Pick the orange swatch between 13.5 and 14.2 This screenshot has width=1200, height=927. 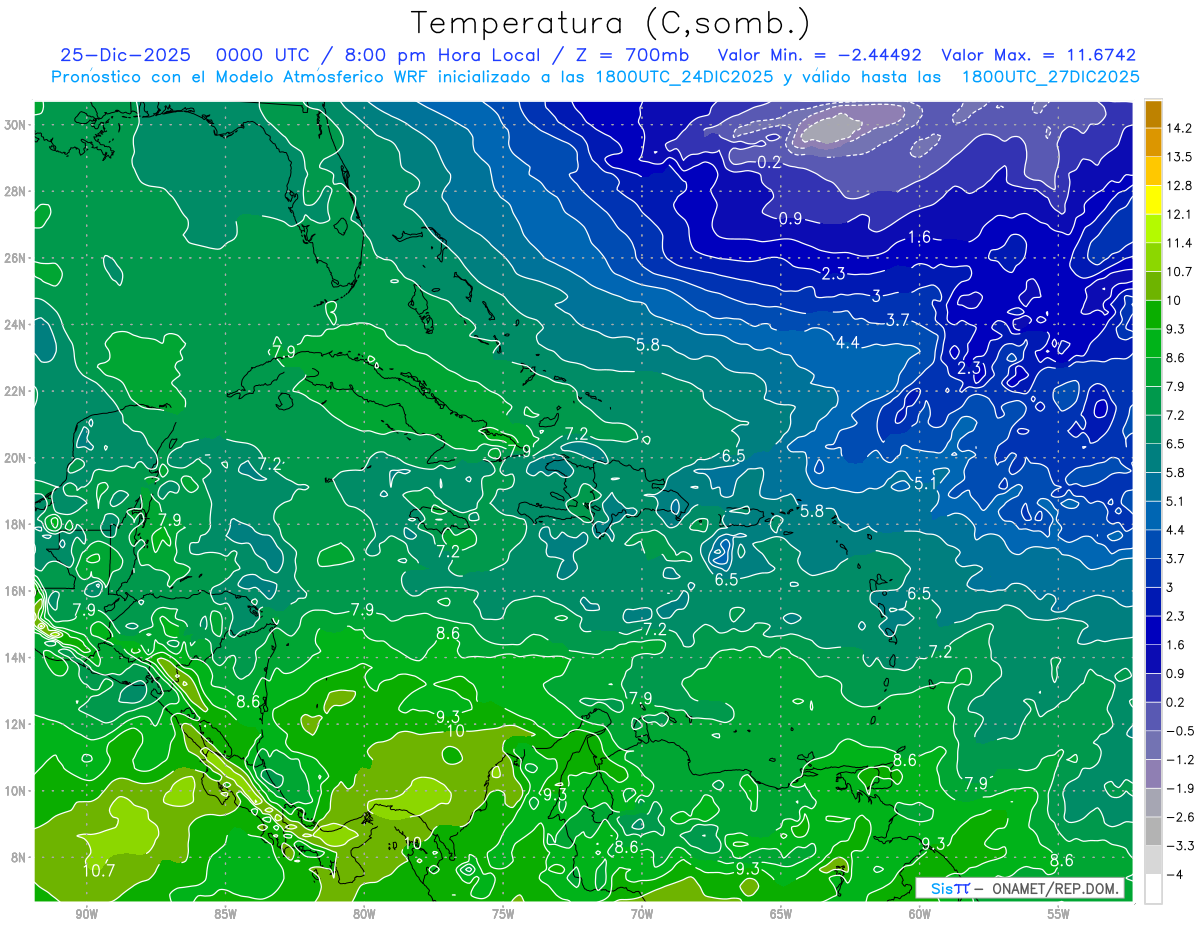click(1153, 142)
